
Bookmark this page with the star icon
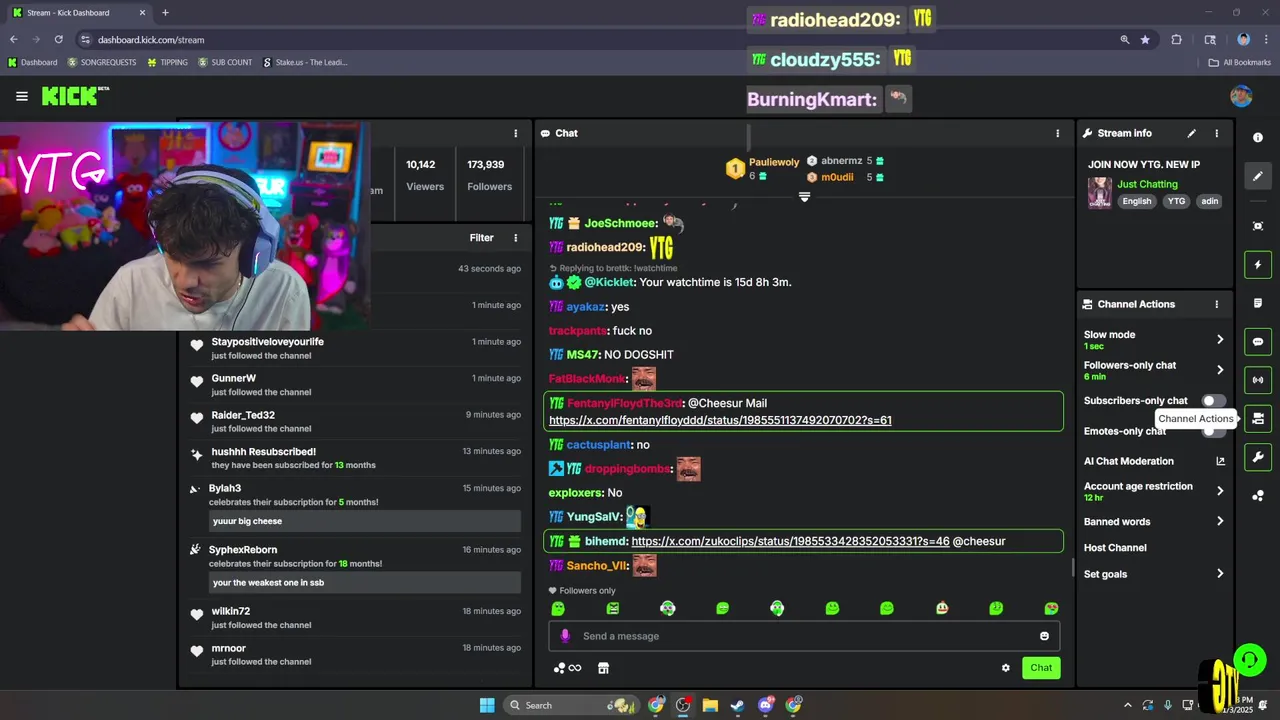[1145, 40]
